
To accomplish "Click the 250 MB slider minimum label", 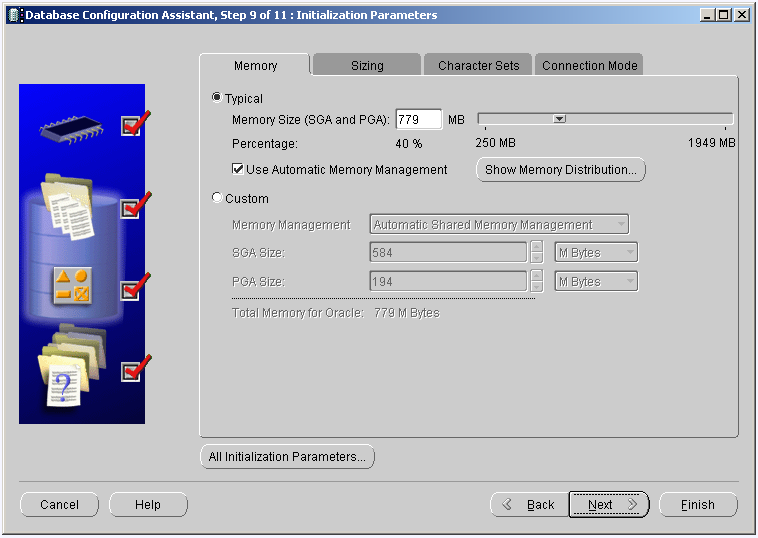I will pos(496,143).
